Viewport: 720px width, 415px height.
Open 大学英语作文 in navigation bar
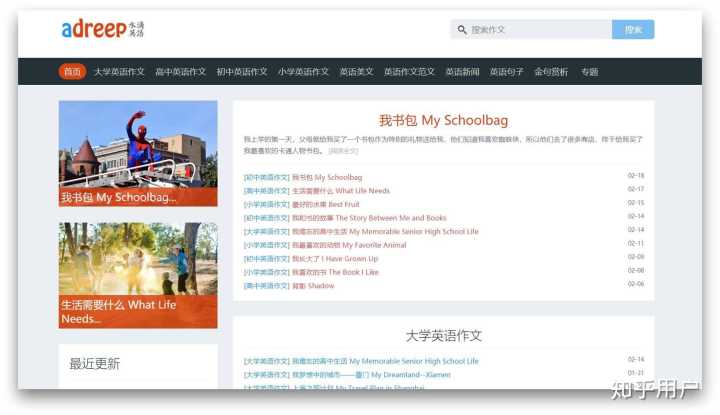point(119,72)
